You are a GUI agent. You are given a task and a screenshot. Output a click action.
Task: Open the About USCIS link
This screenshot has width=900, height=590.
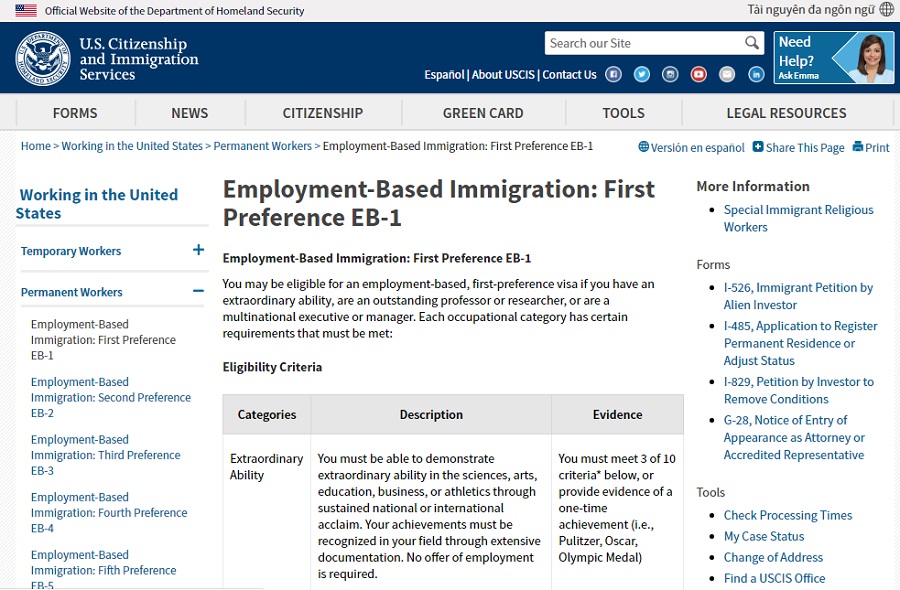(x=503, y=75)
